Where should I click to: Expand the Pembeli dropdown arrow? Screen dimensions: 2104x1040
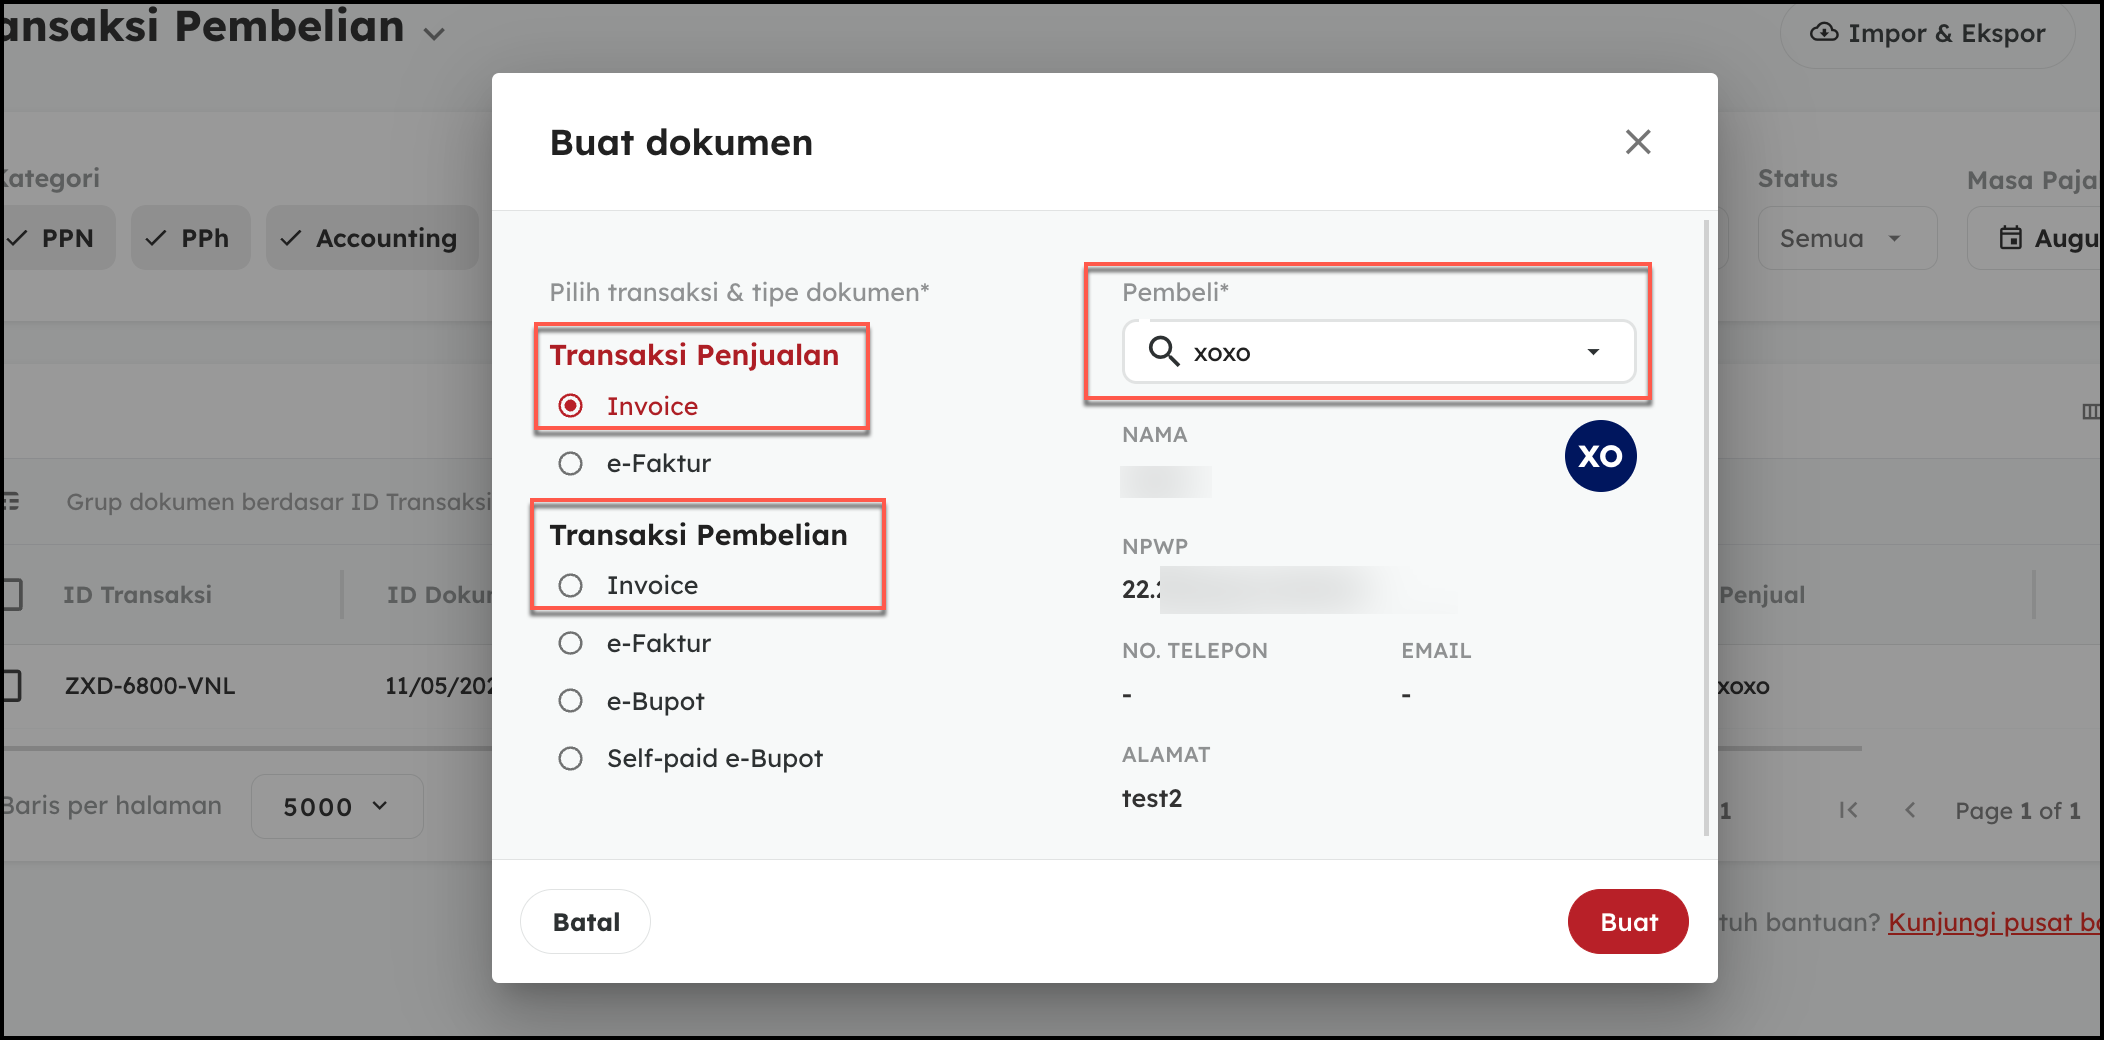(1593, 352)
